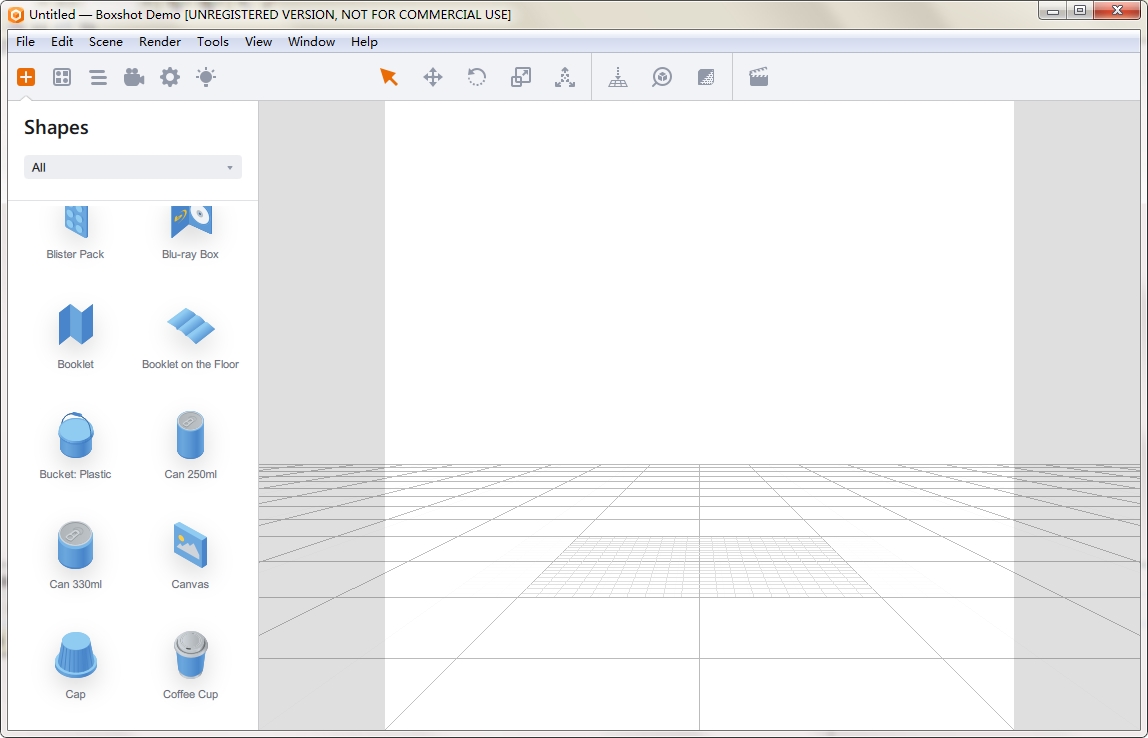Pick the resize scale tool

[x=521, y=77]
